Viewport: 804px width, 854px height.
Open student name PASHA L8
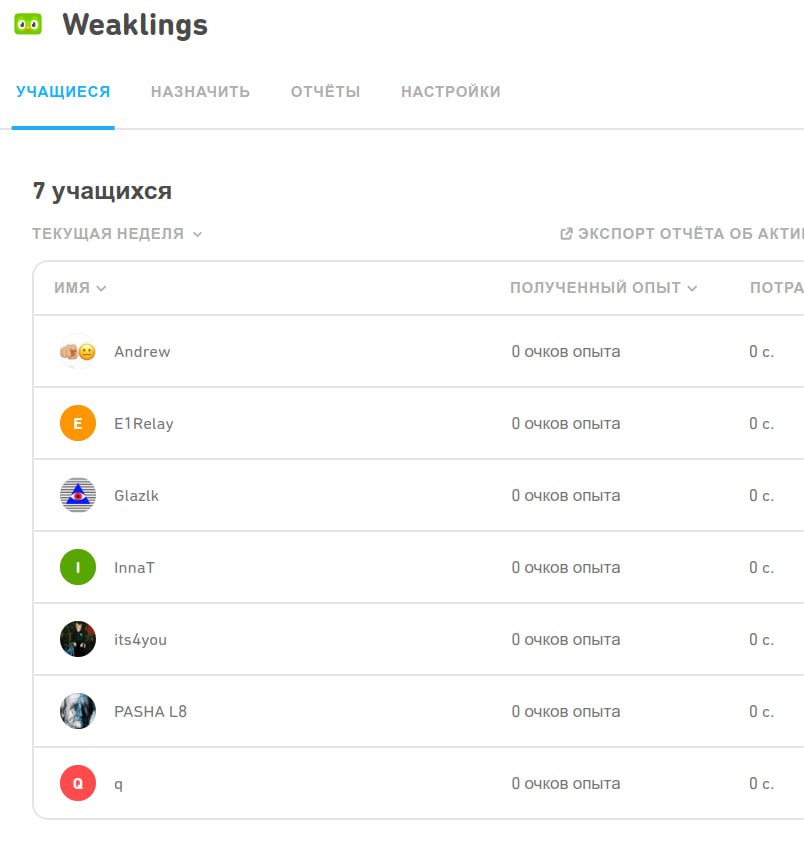pyautogui.click(x=150, y=712)
